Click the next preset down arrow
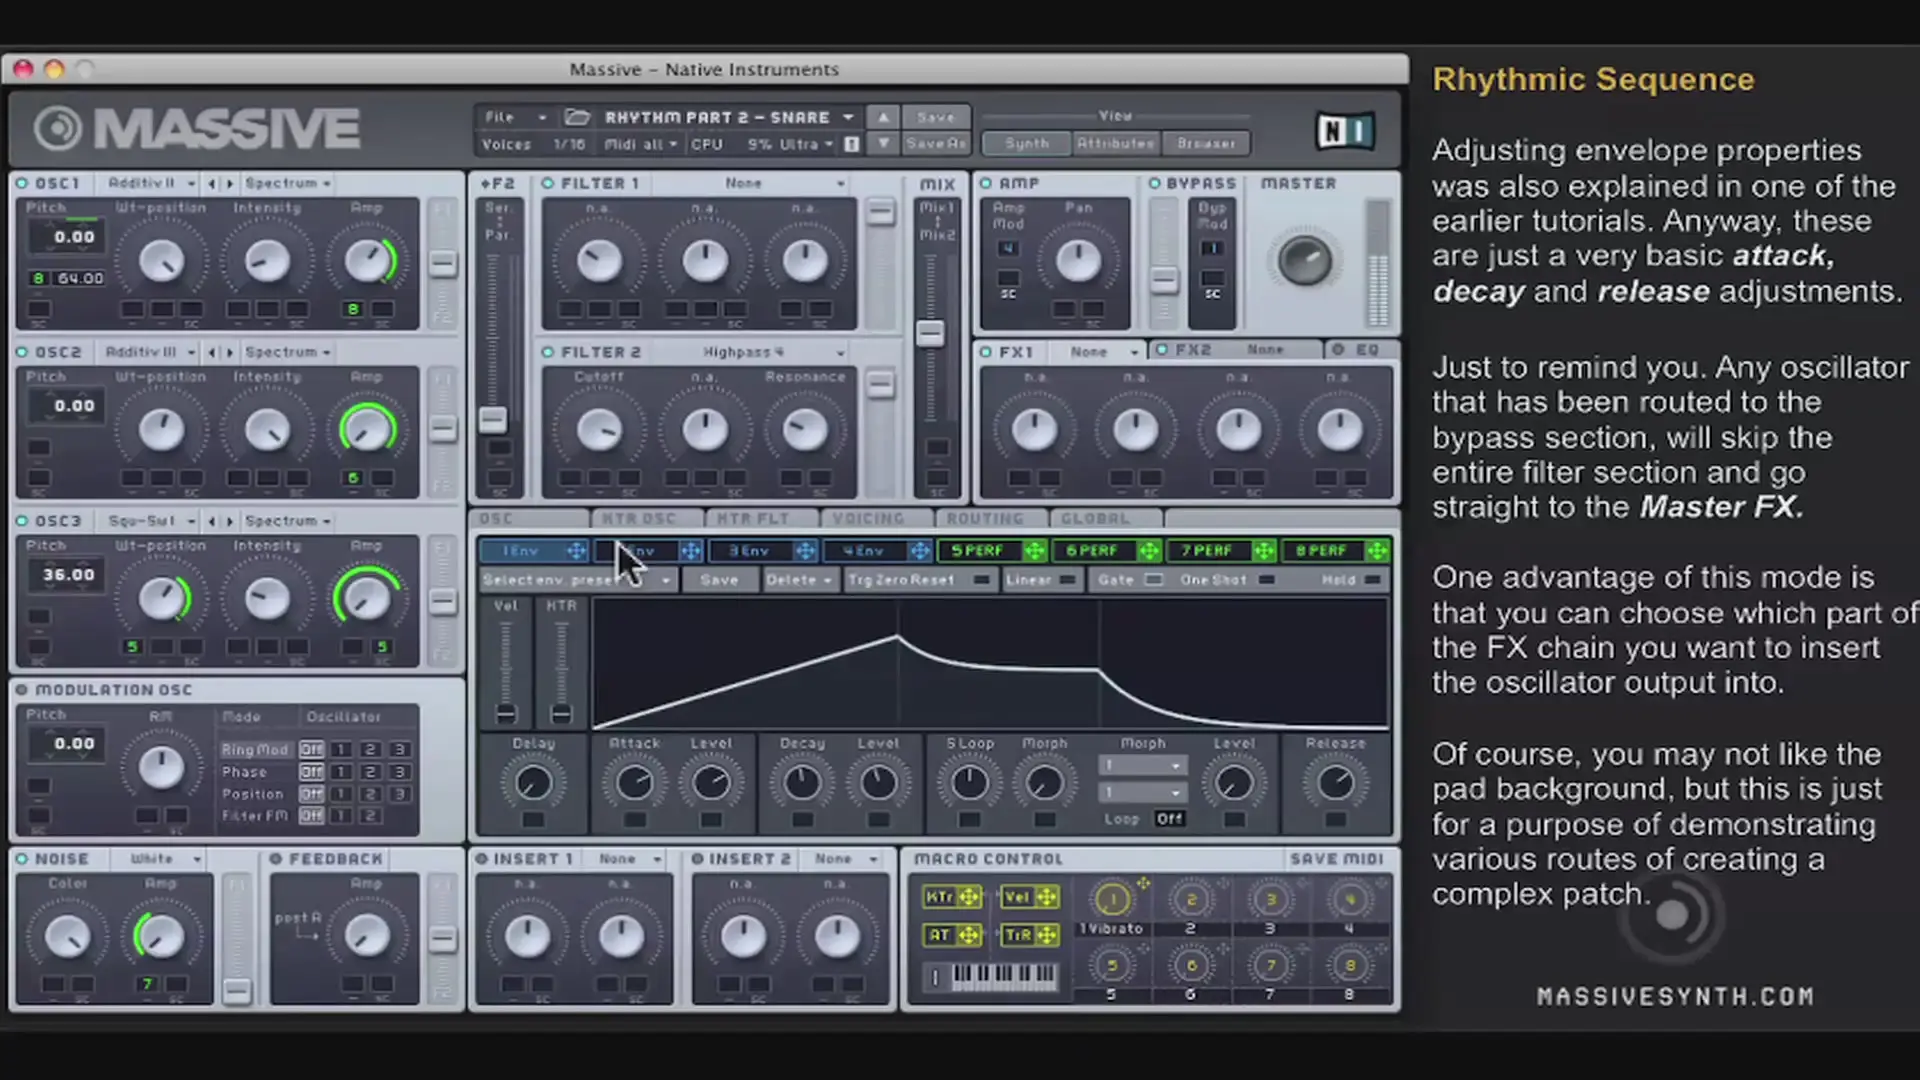This screenshot has width=1920, height=1080. [883, 143]
